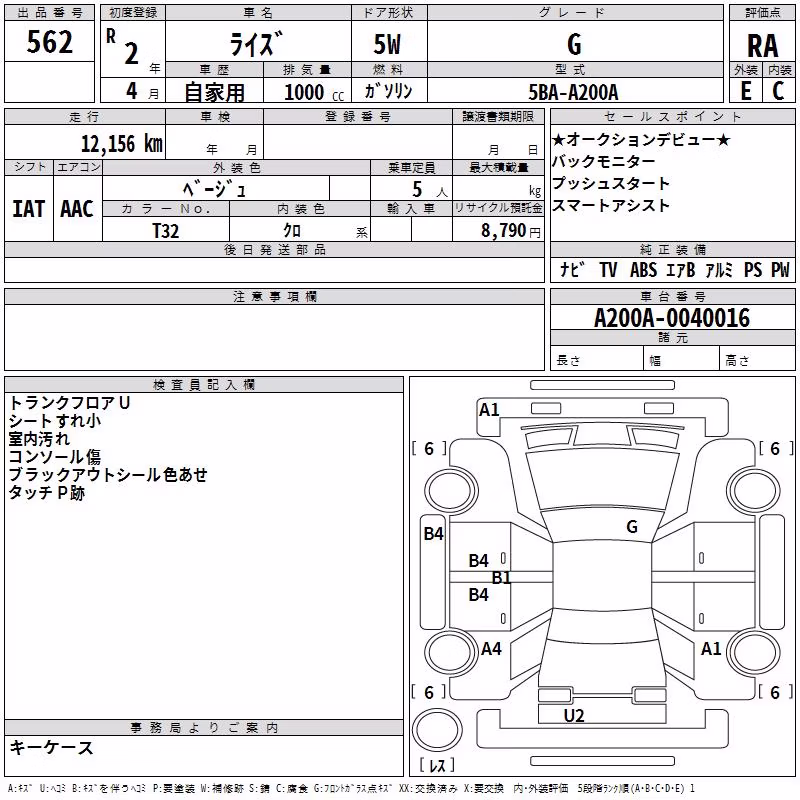Click mileage 12,156 km
800x800 pixels.
pyautogui.click(x=122, y=143)
